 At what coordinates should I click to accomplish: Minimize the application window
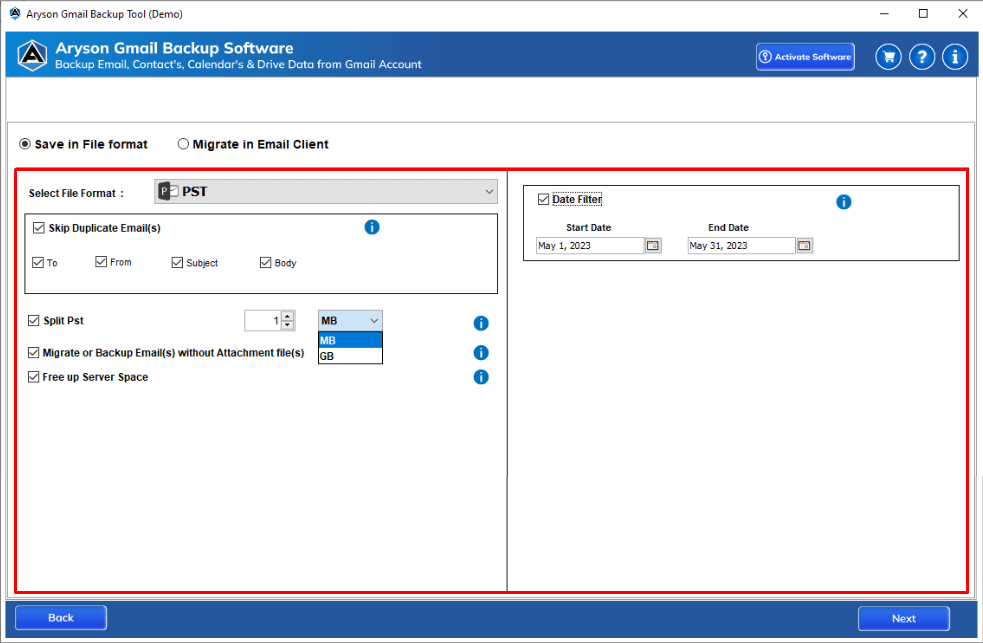885,13
